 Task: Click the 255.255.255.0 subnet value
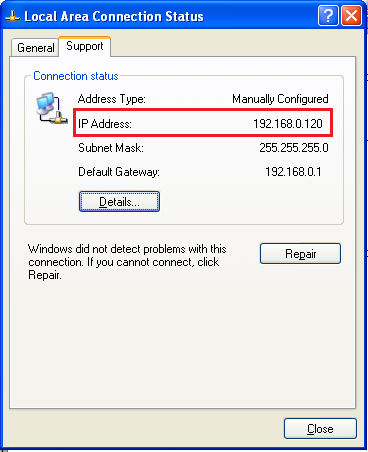pos(294,148)
